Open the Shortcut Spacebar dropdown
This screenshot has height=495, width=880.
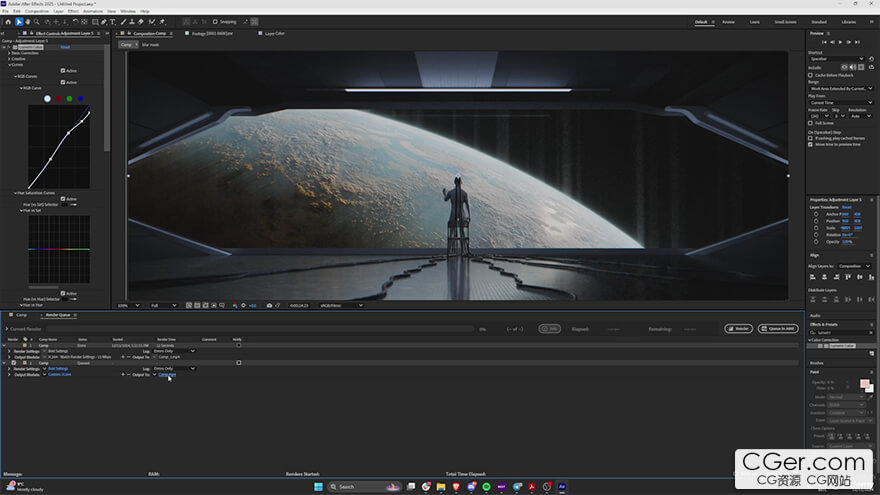836,59
